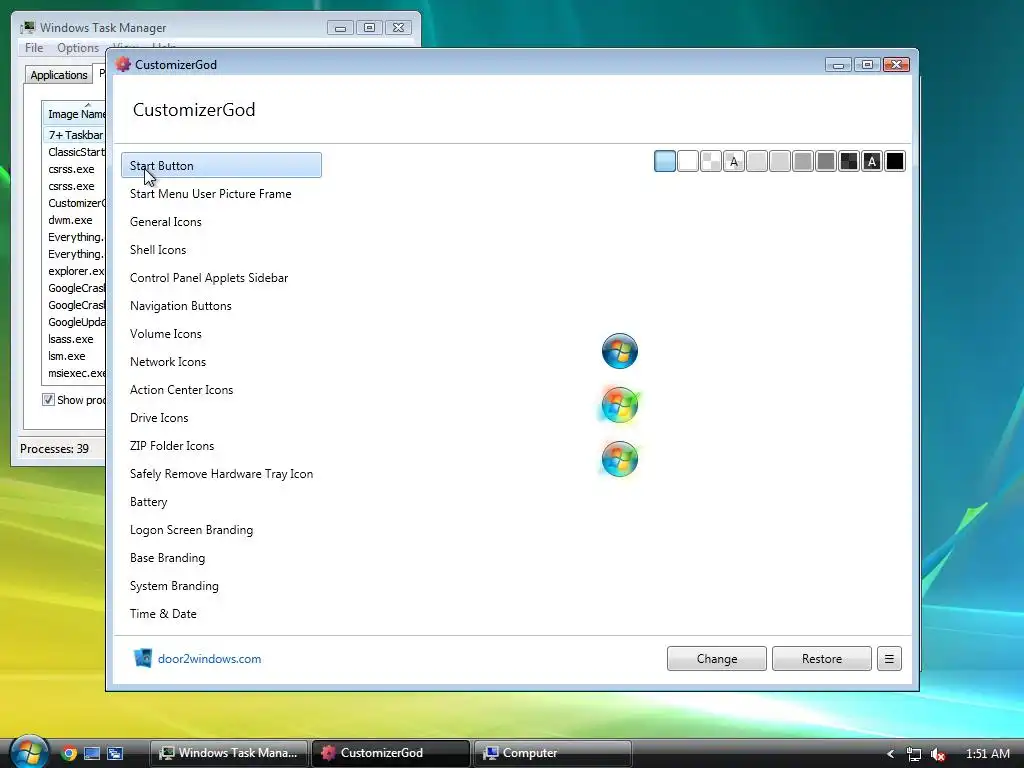Click the door2windows logo icon
Image resolution: width=1024 pixels, height=768 pixels.
[x=142, y=658]
